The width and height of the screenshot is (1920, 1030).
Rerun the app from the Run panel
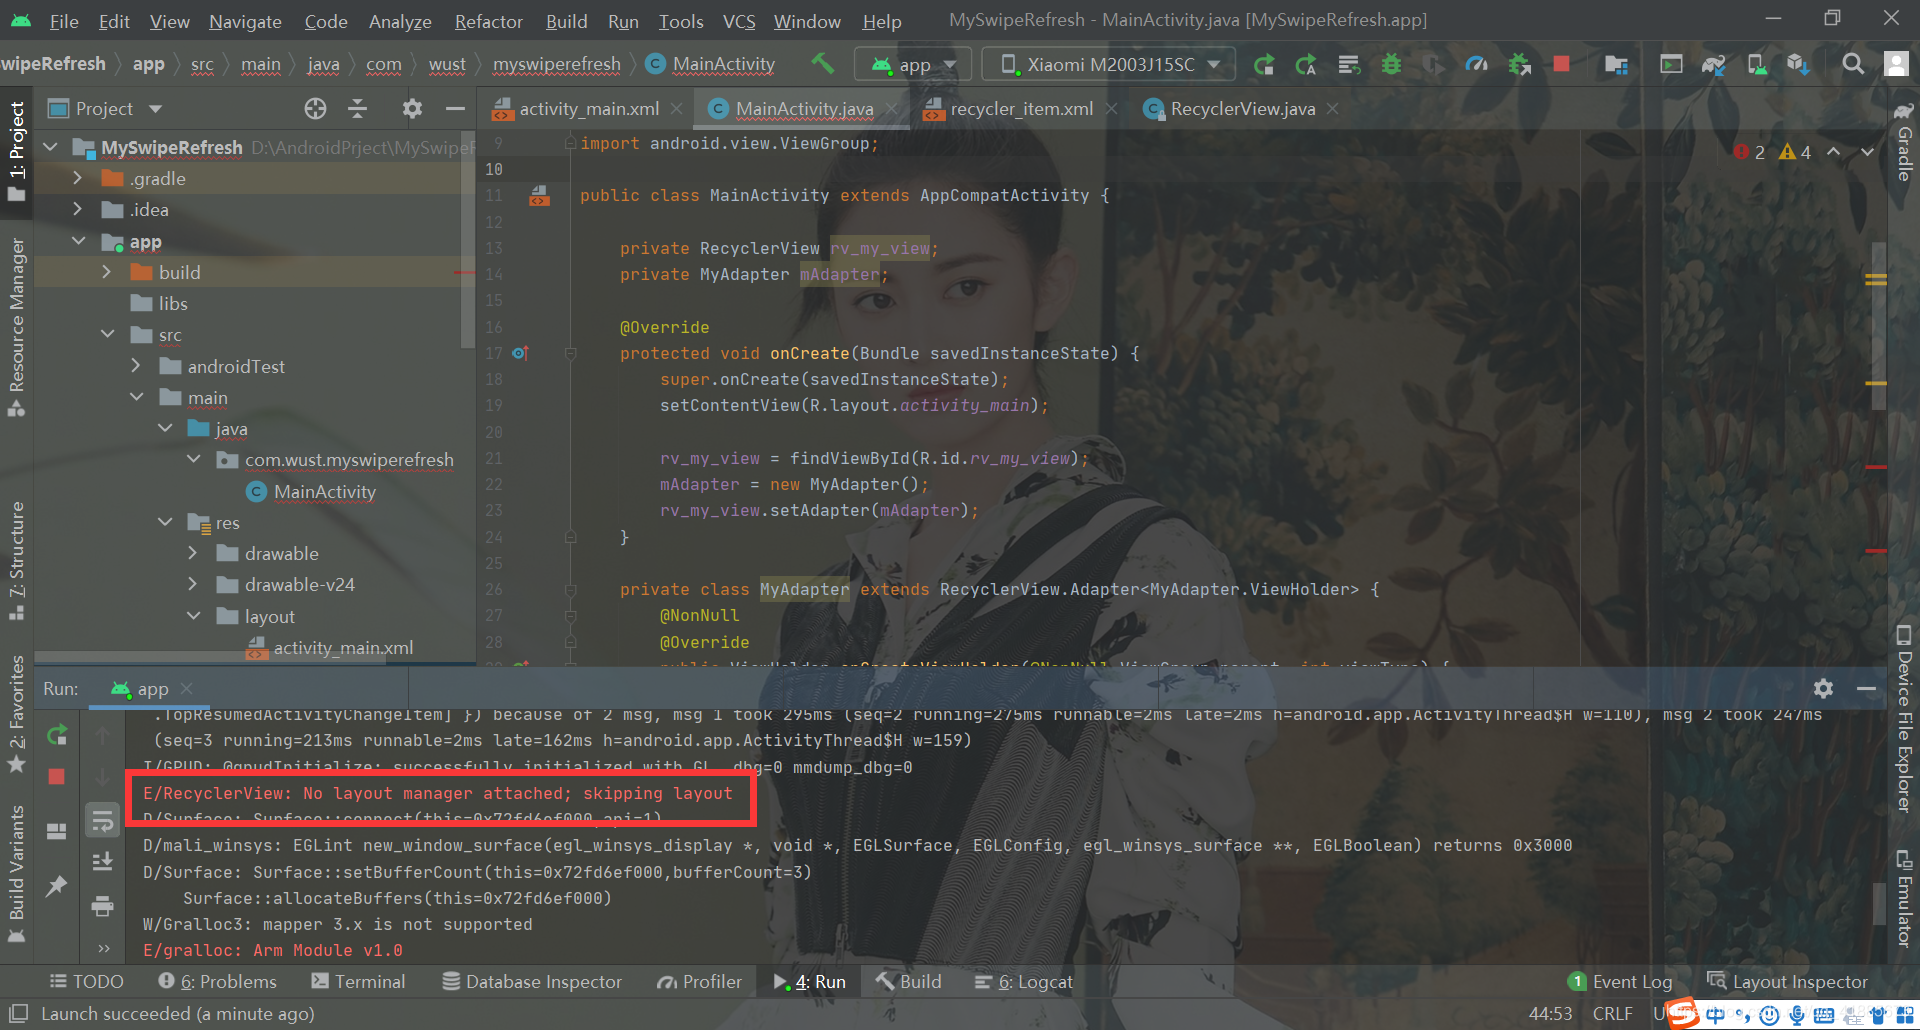click(57, 734)
